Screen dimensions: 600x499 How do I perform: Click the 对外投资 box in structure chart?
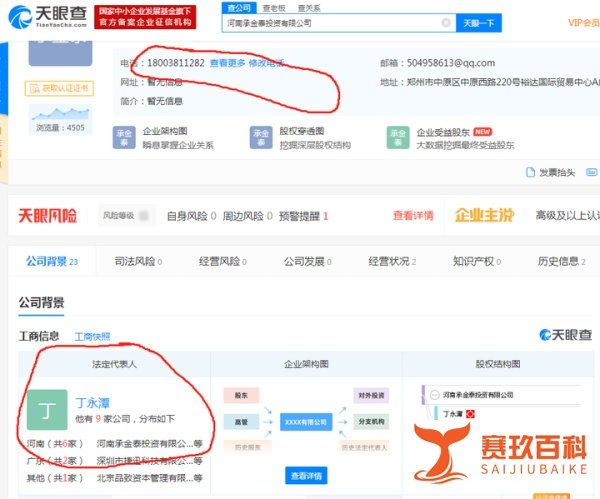pyautogui.click(x=371, y=395)
